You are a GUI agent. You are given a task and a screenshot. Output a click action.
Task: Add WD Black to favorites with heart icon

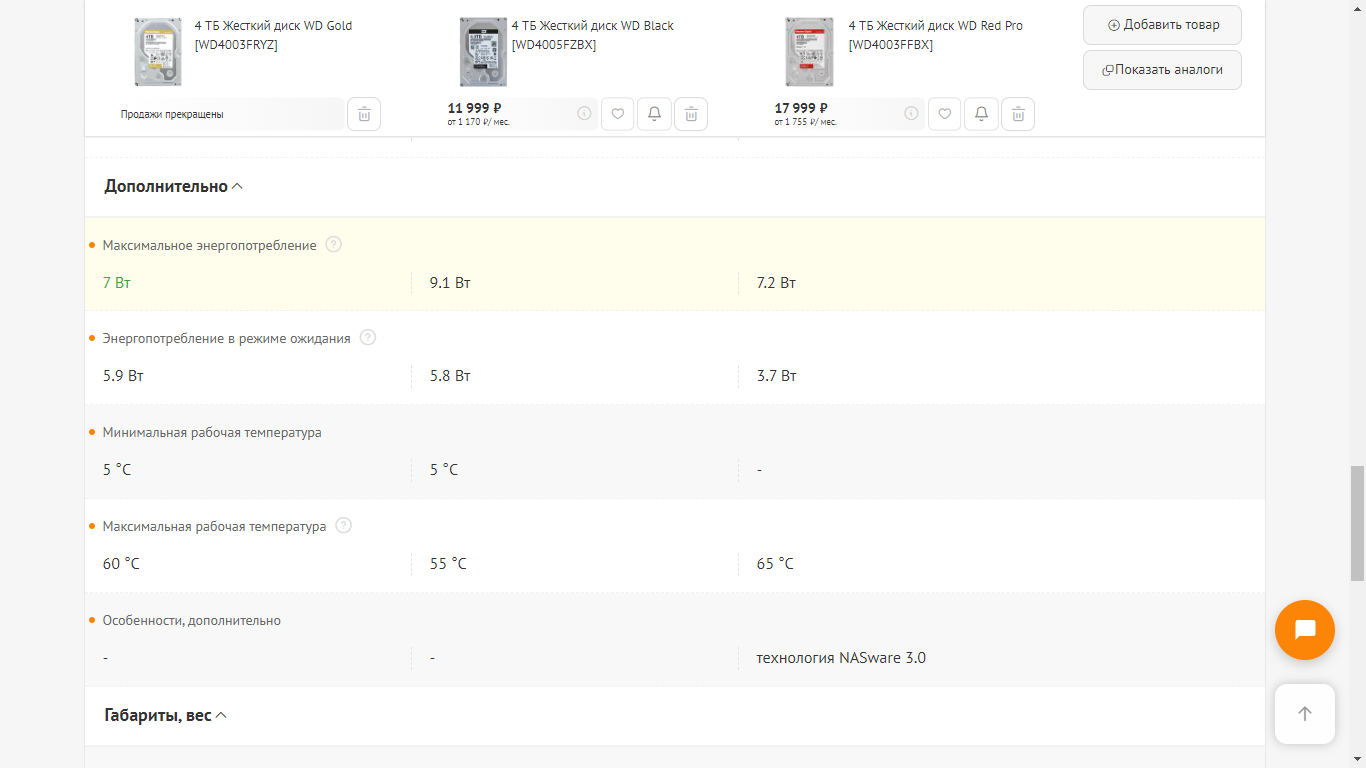[618, 114]
